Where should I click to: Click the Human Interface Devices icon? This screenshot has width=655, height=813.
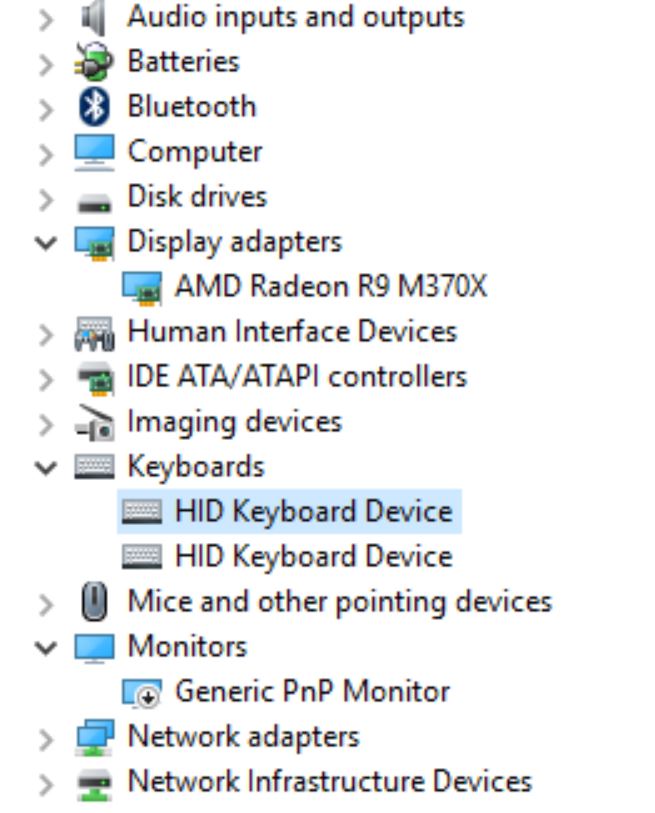click(x=94, y=332)
